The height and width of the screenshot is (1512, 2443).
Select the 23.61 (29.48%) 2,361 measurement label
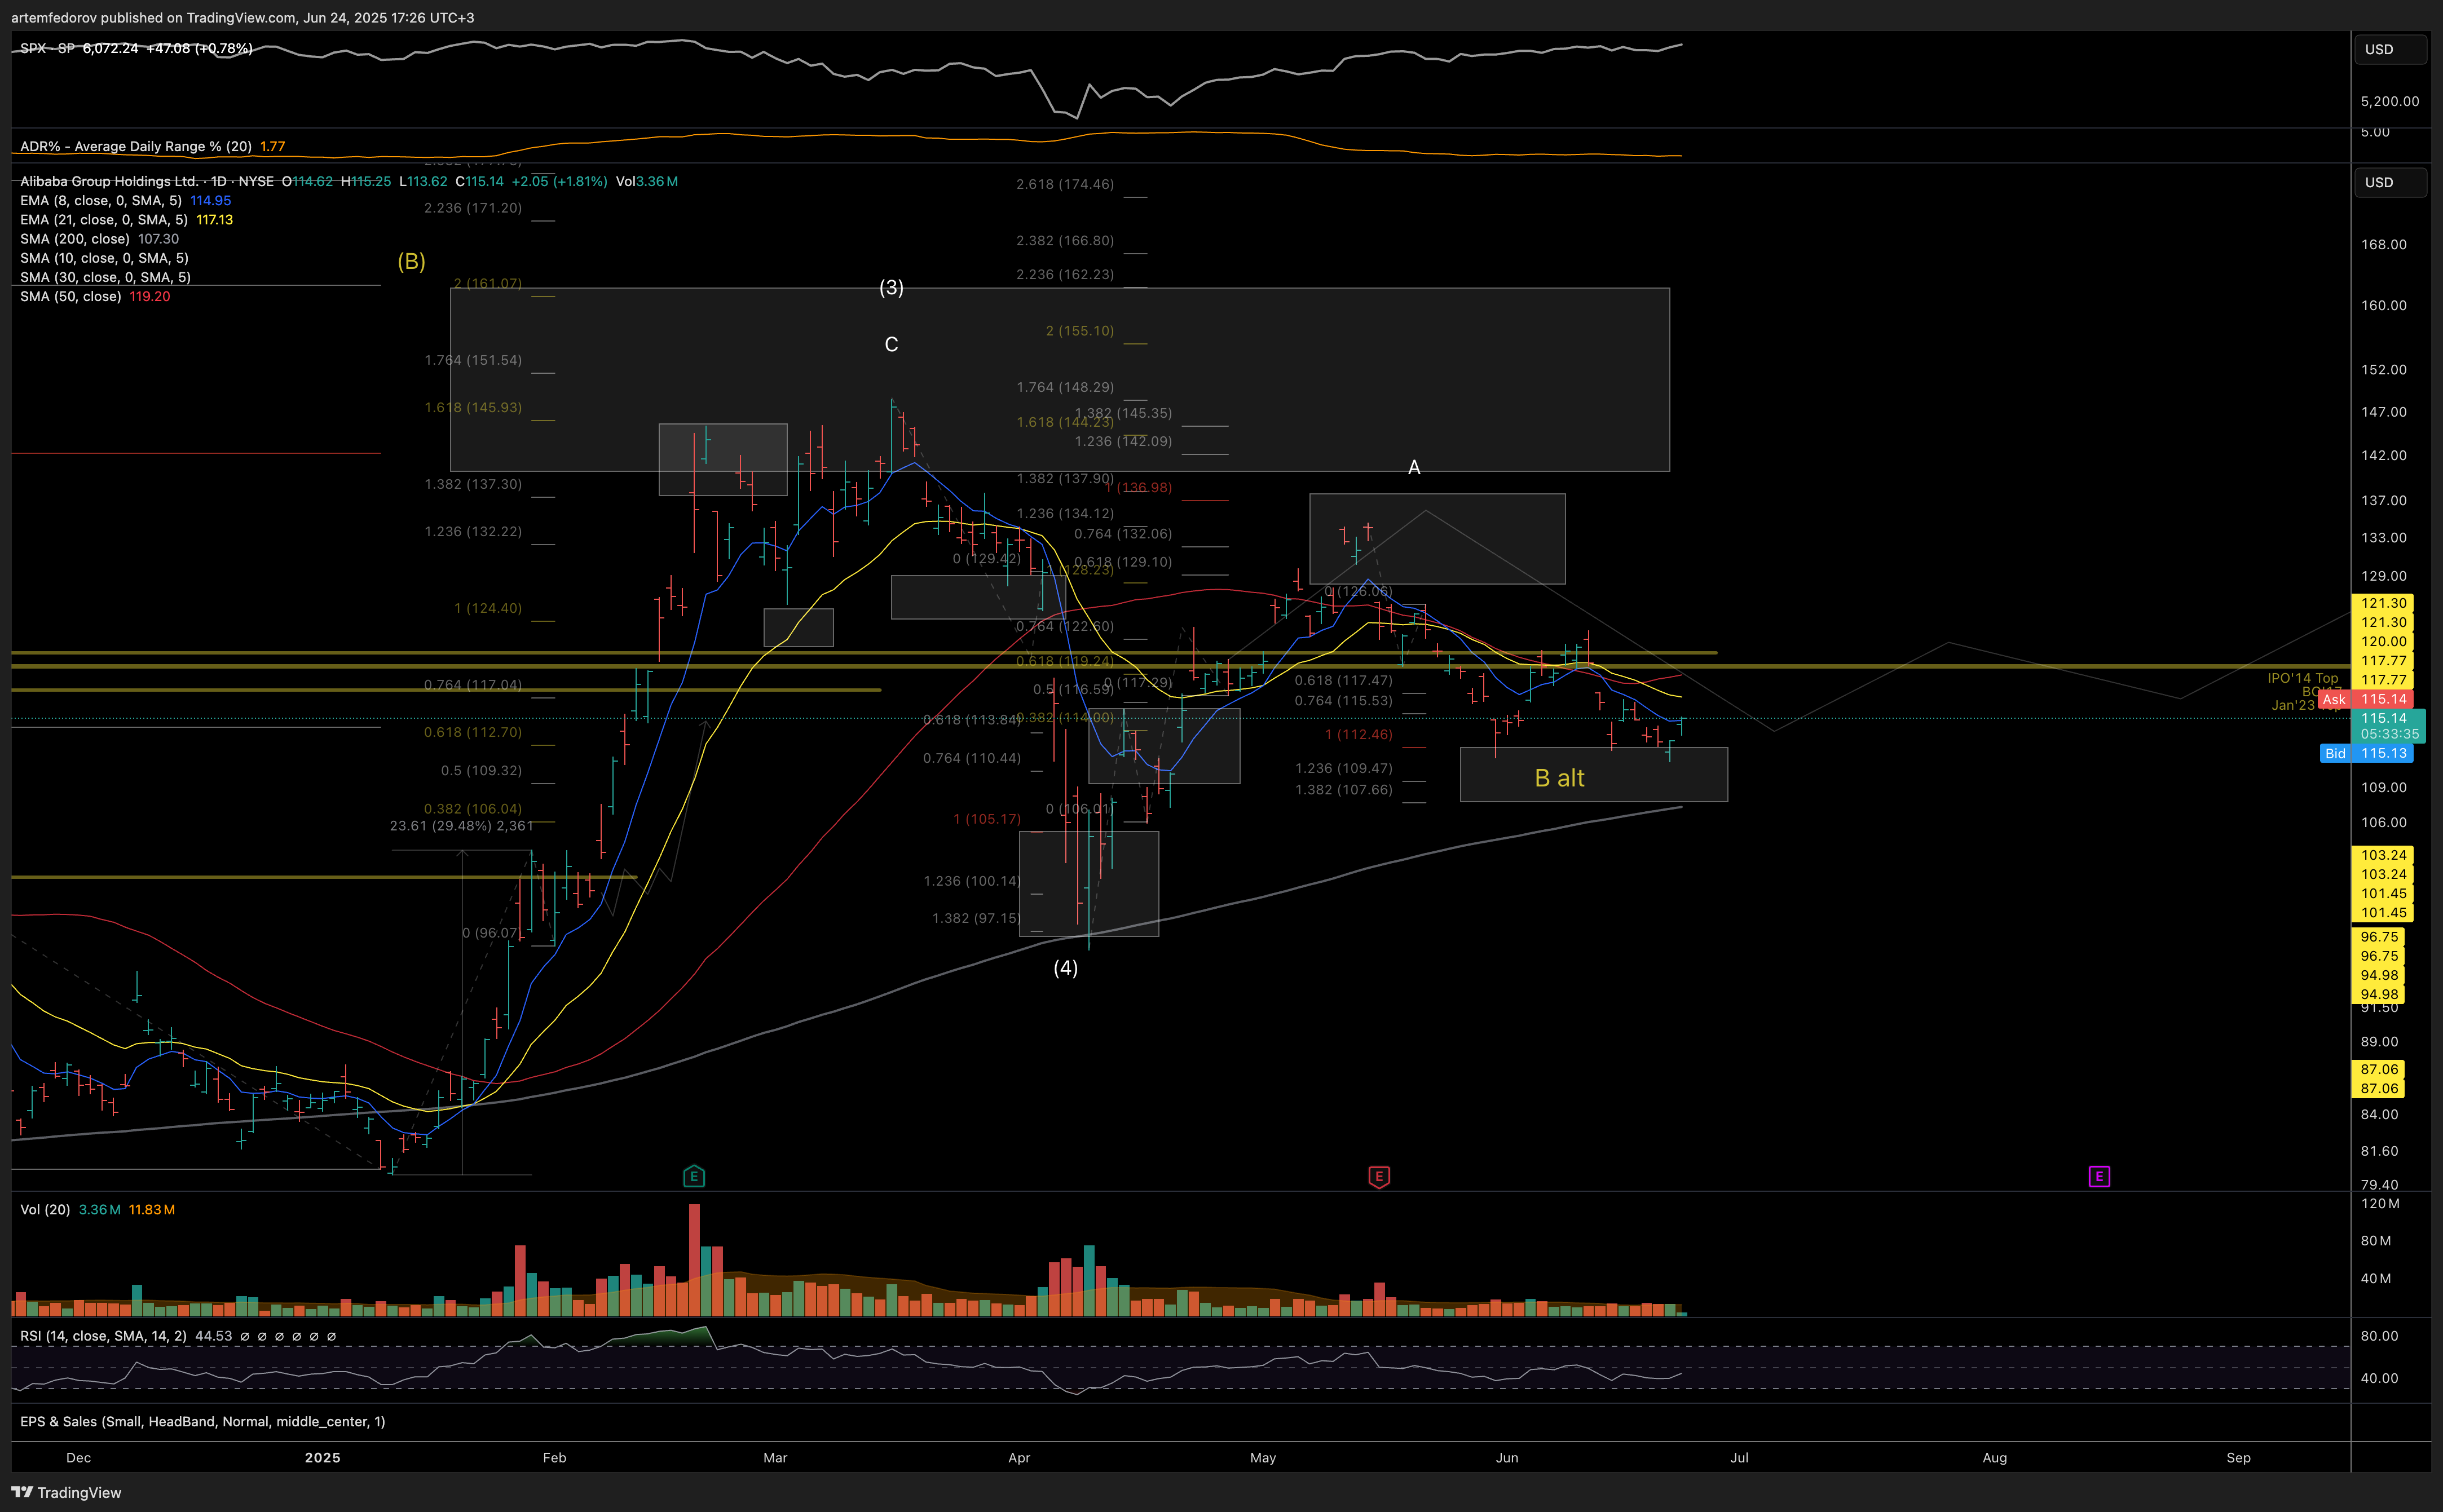tap(461, 826)
